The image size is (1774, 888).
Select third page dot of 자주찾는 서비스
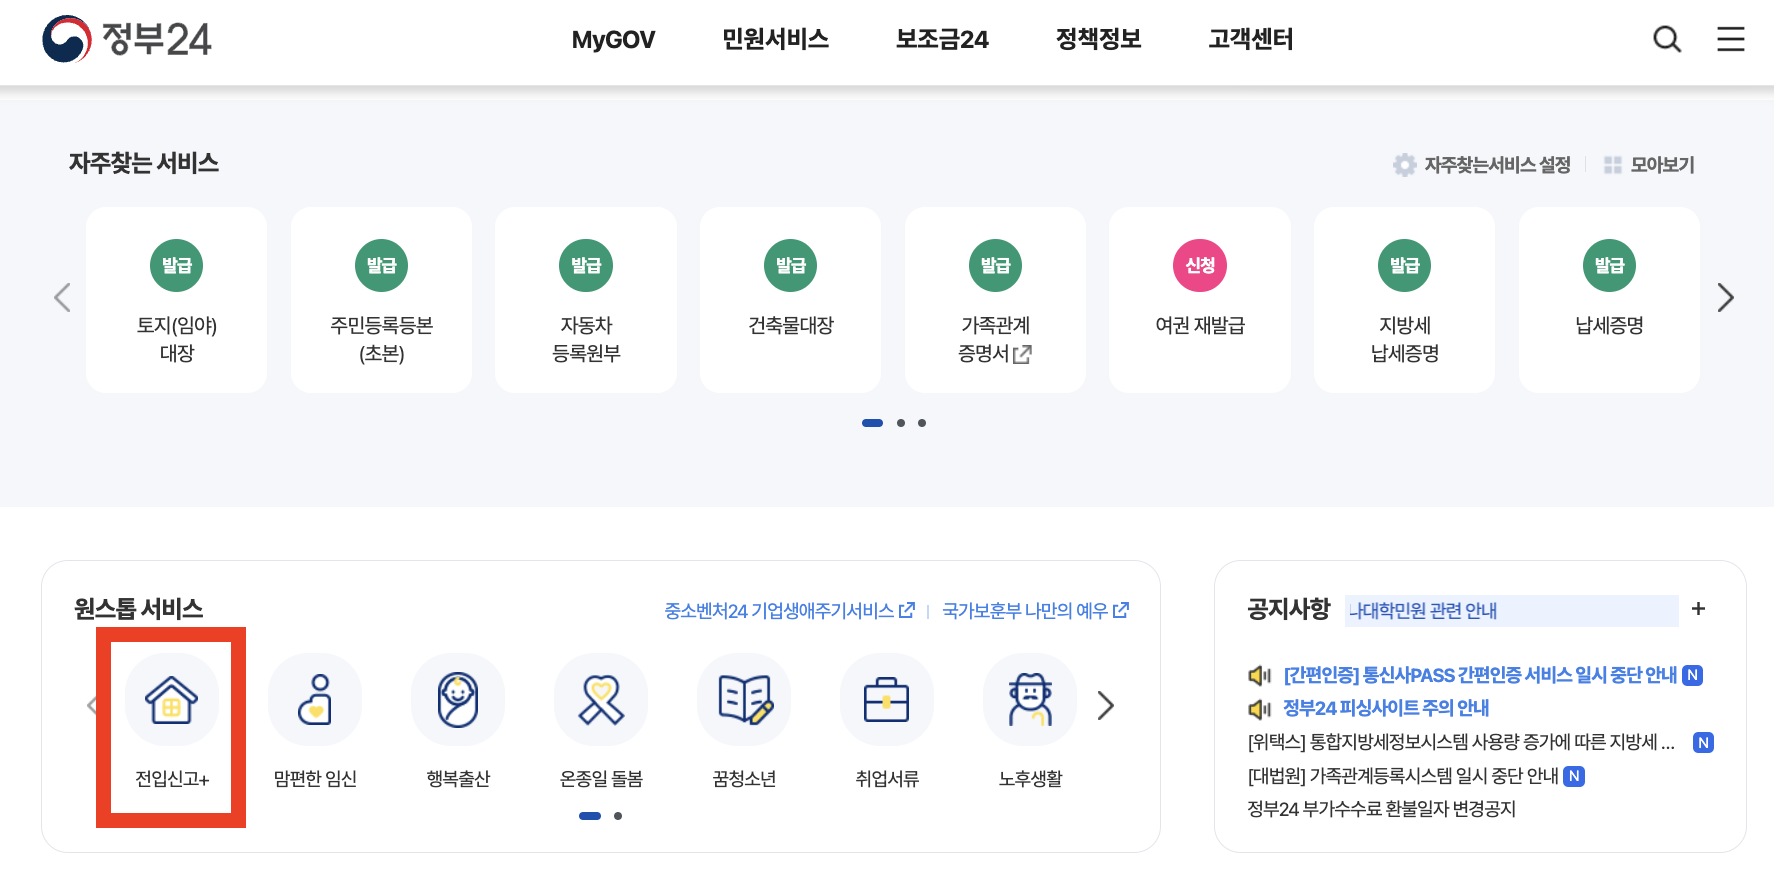922,423
